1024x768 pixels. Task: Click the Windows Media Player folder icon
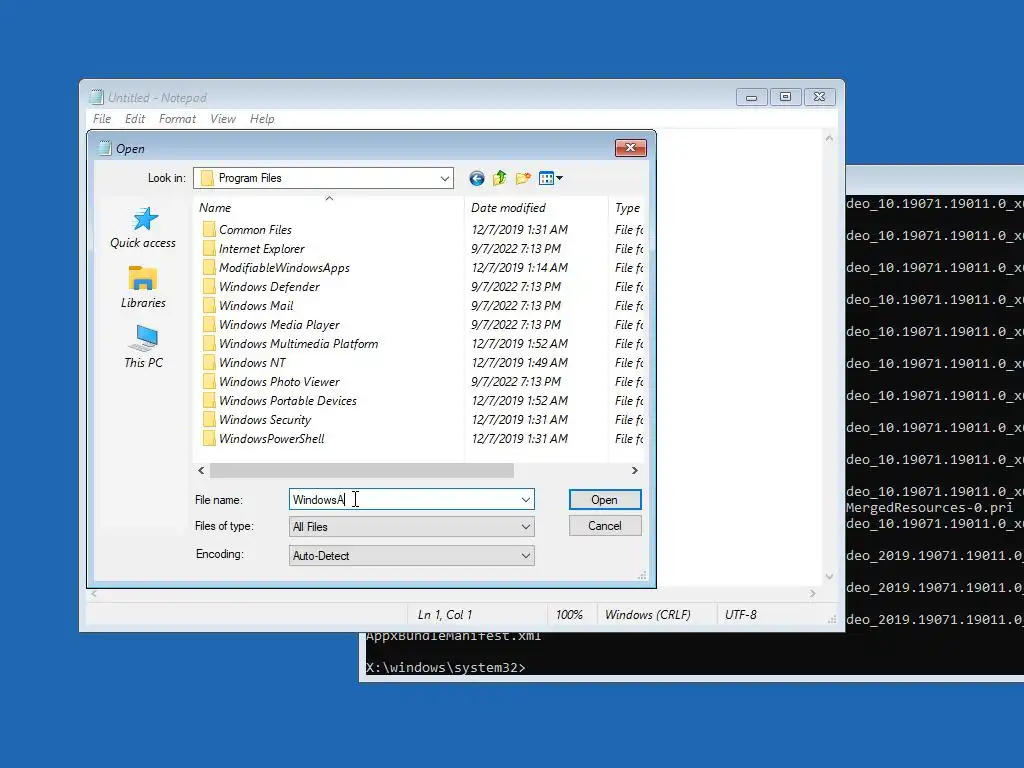coord(209,324)
